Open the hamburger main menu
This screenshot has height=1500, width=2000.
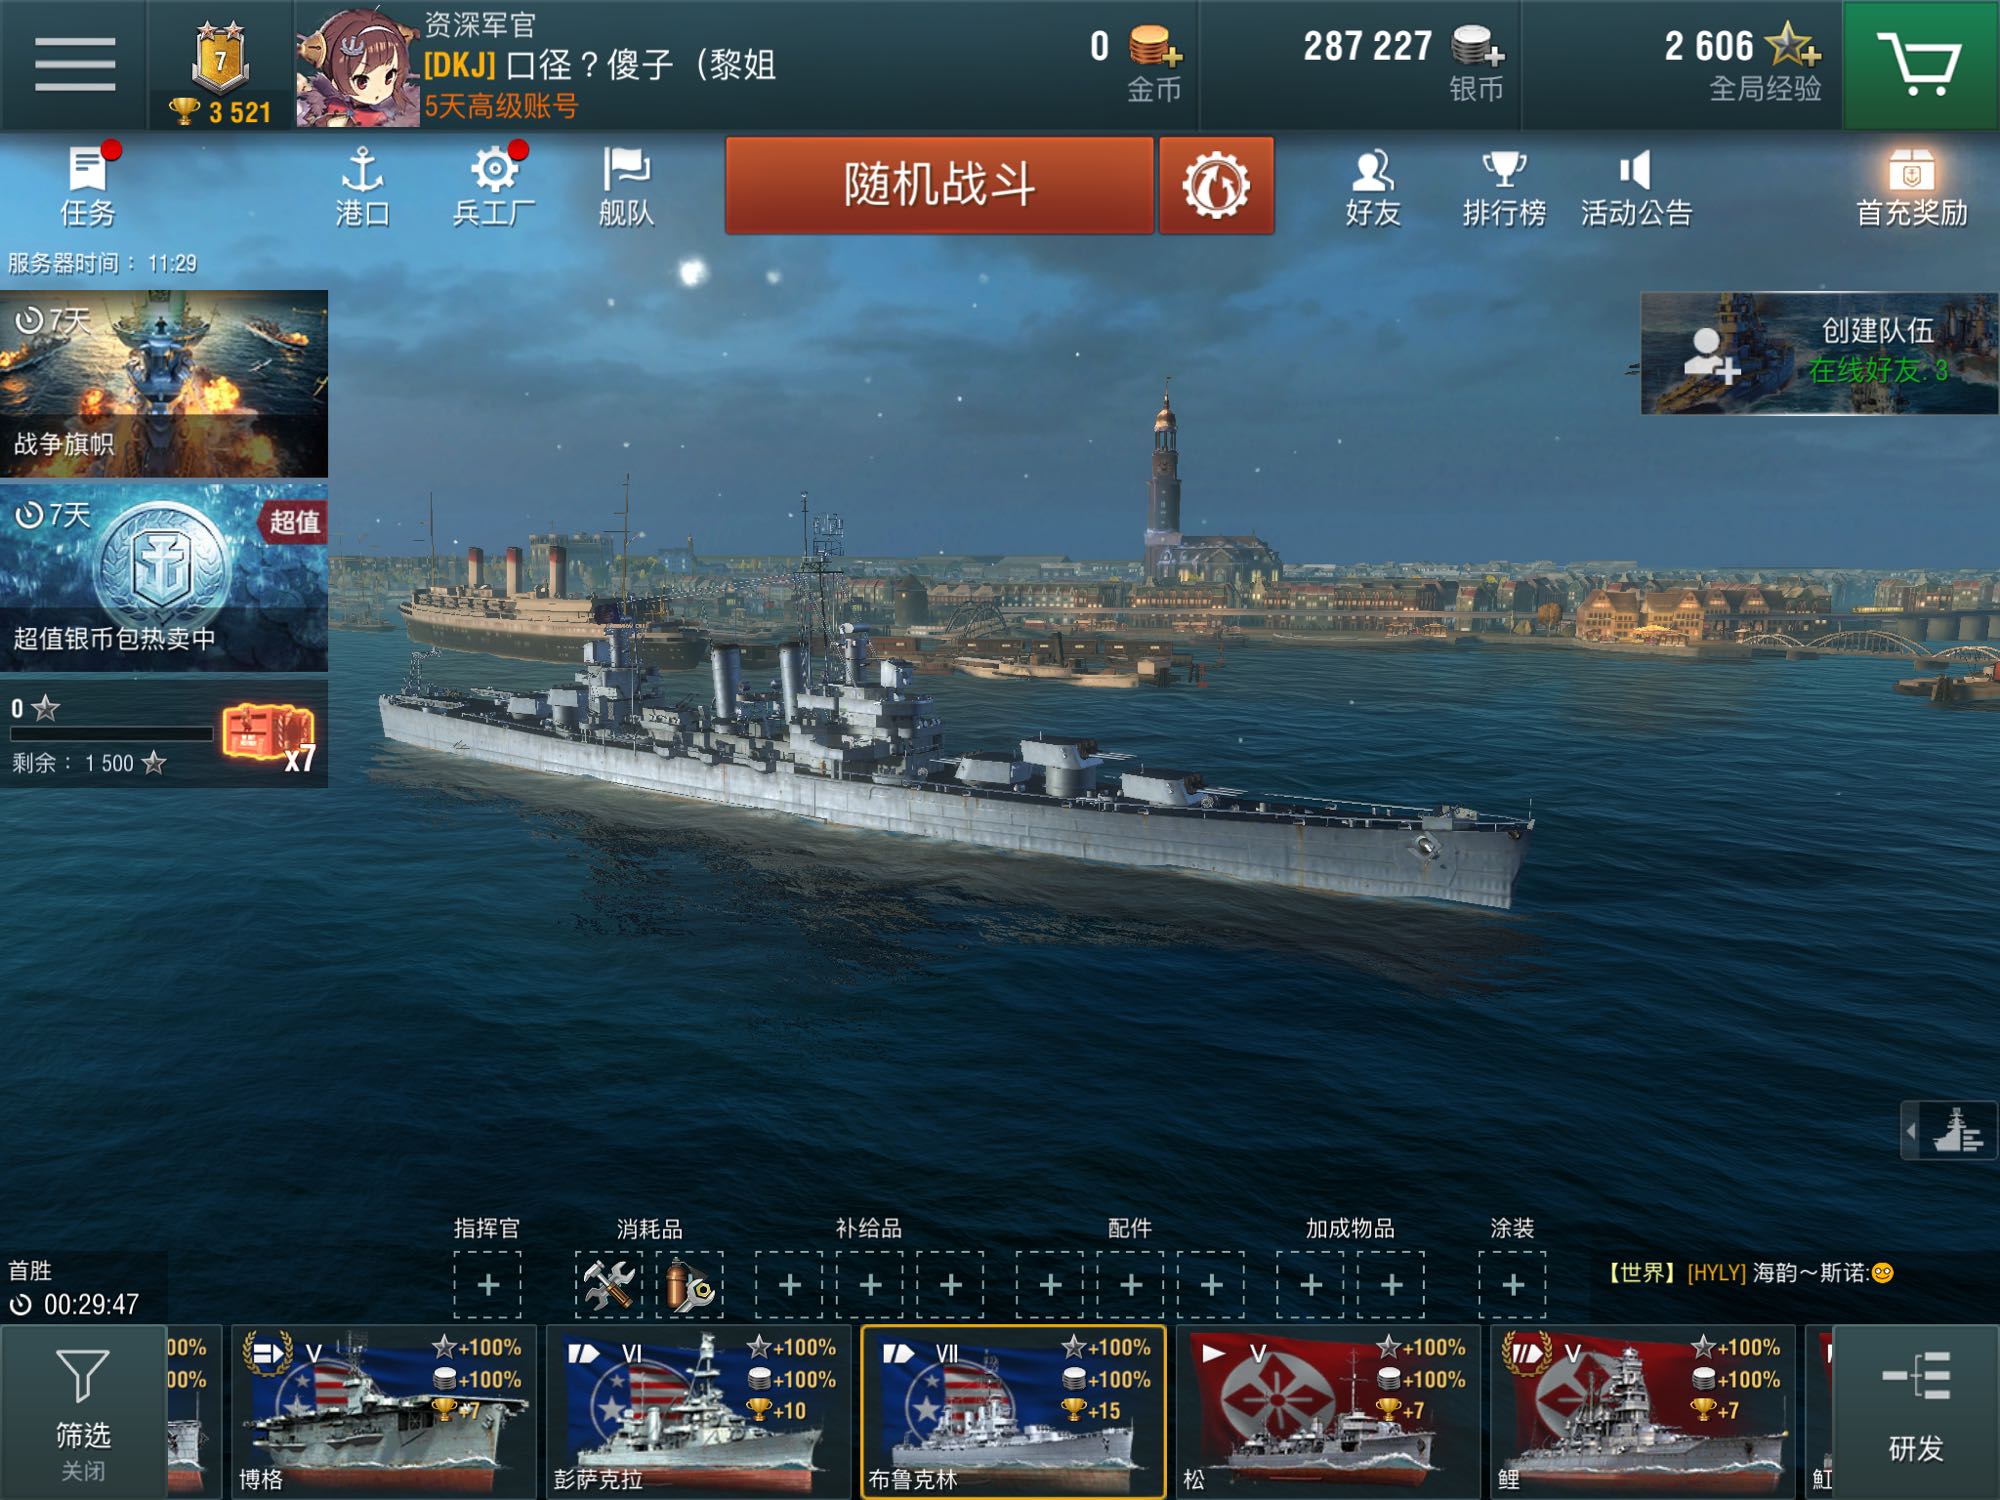point(75,64)
